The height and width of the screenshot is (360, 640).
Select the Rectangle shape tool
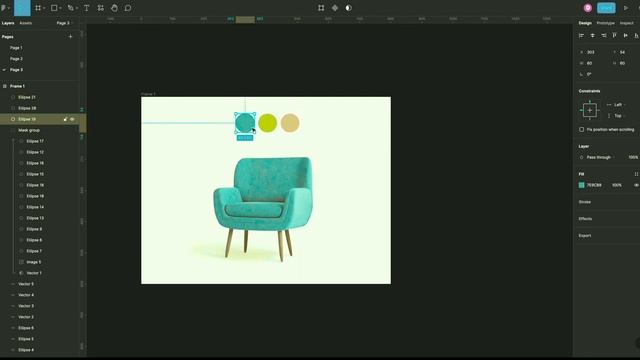[54, 8]
